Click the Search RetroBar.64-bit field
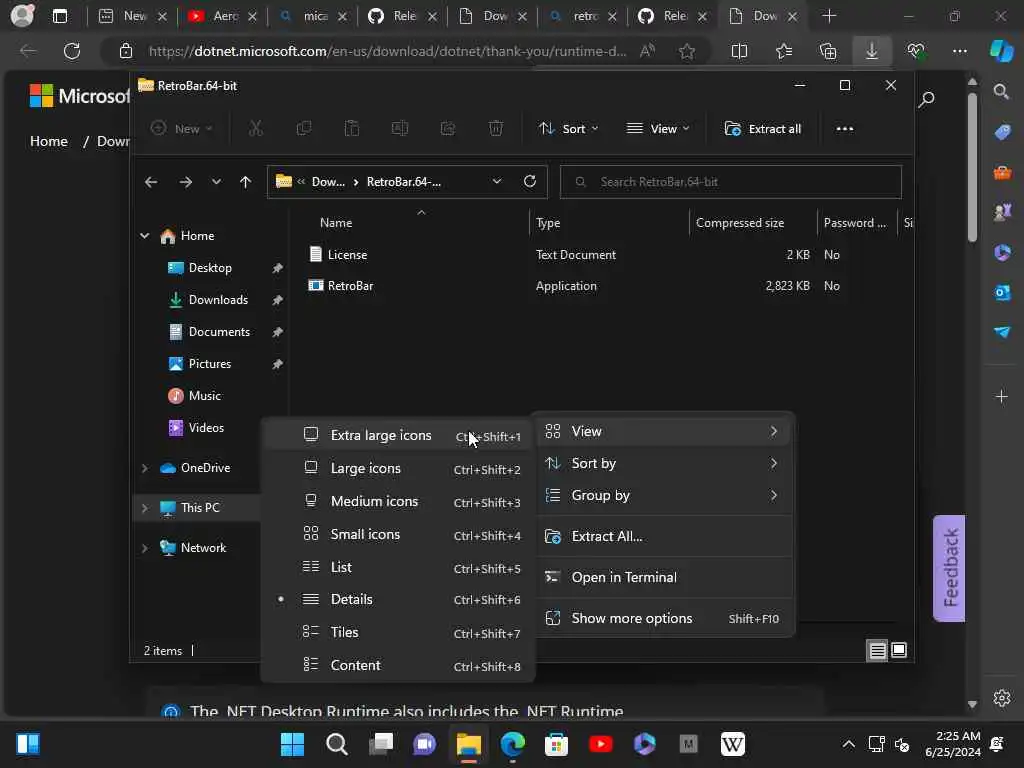 coord(731,182)
